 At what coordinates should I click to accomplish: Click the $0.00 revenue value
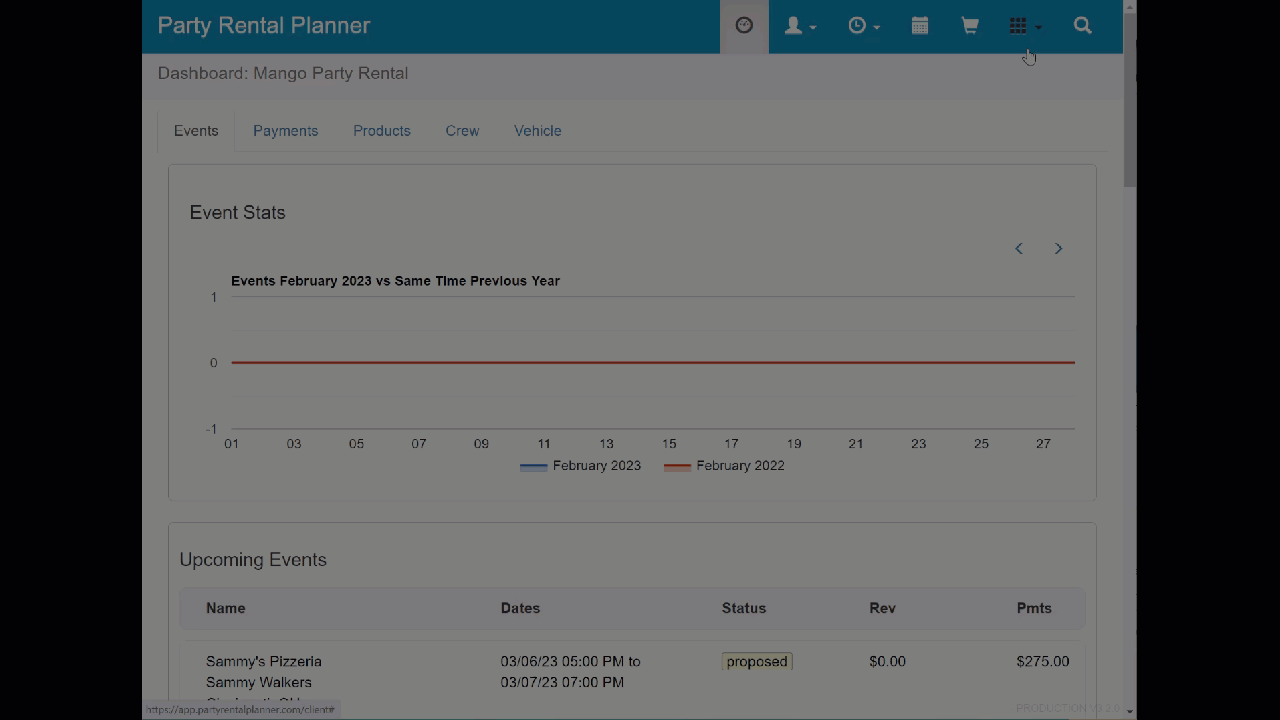click(x=888, y=661)
